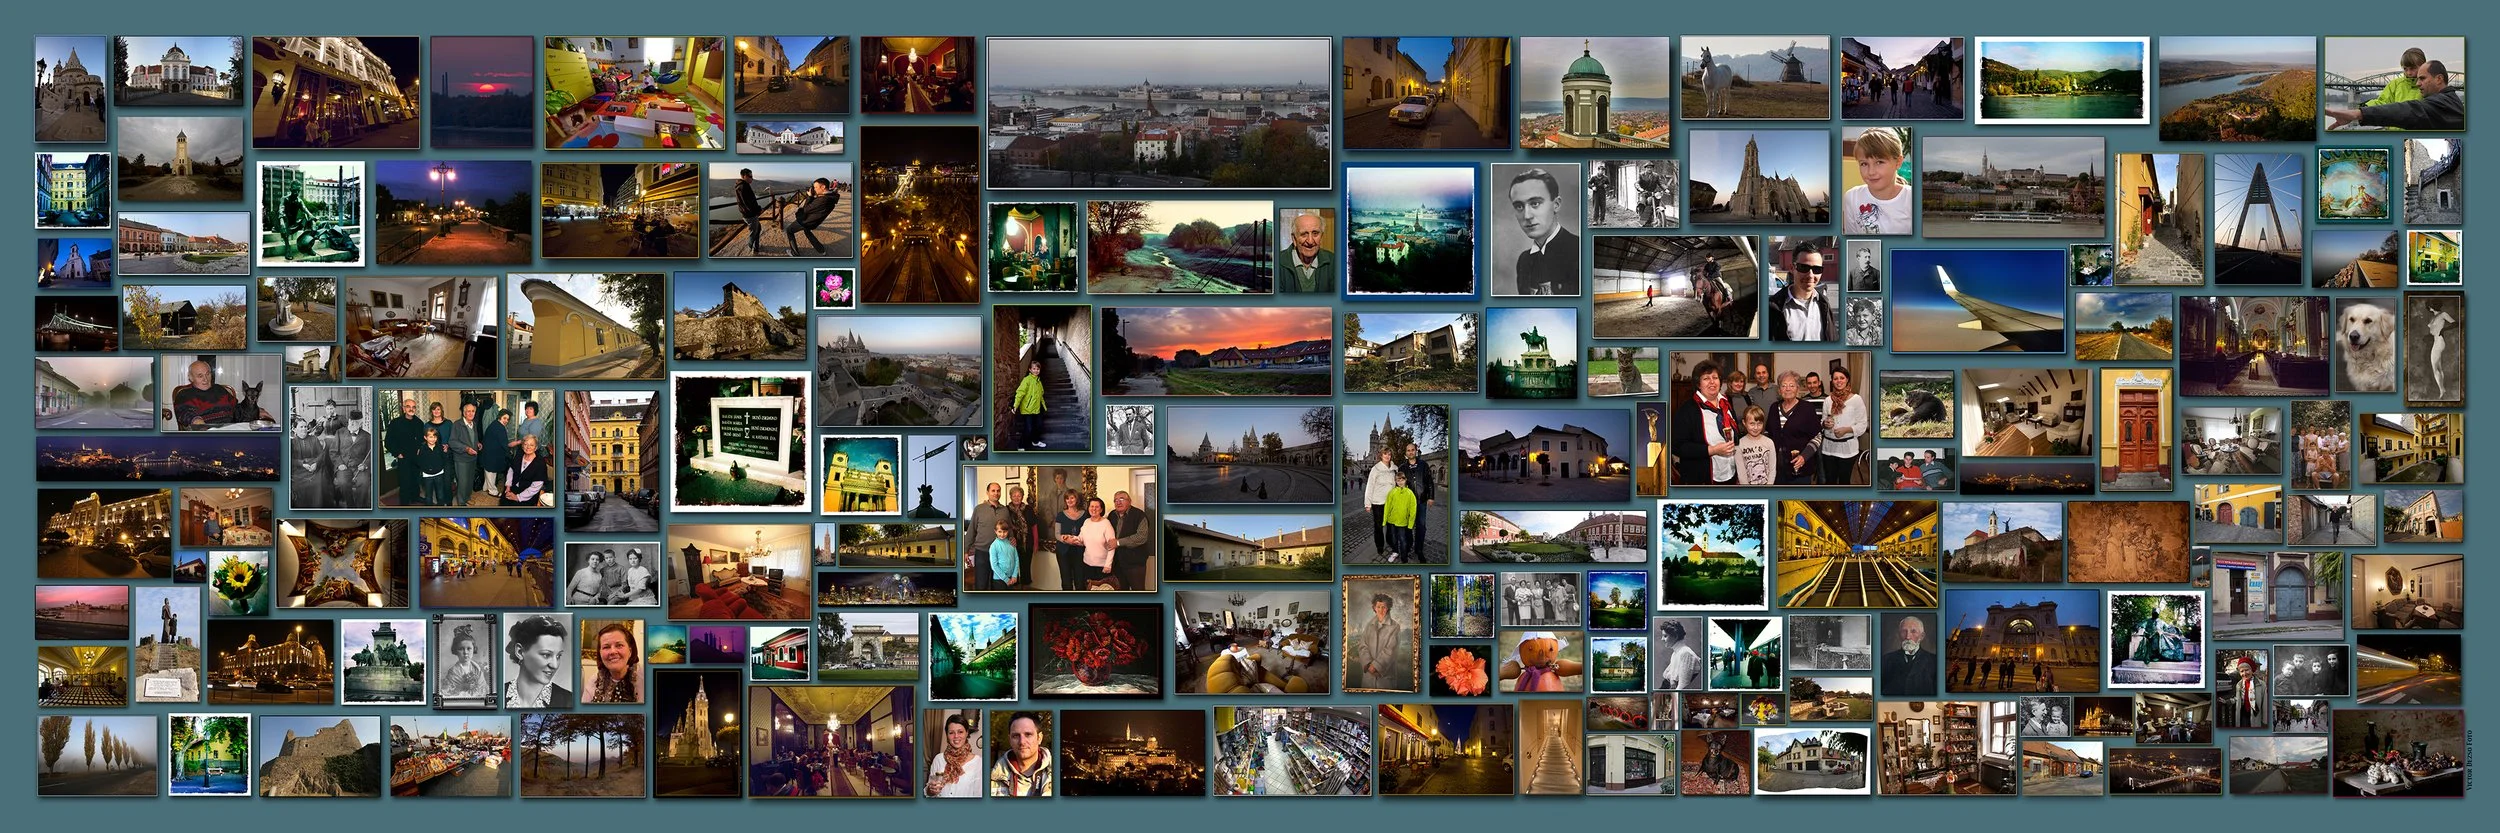Open the child in green jacket on stairs
This screenshot has height=833, width=2500.
[1042, 378]
